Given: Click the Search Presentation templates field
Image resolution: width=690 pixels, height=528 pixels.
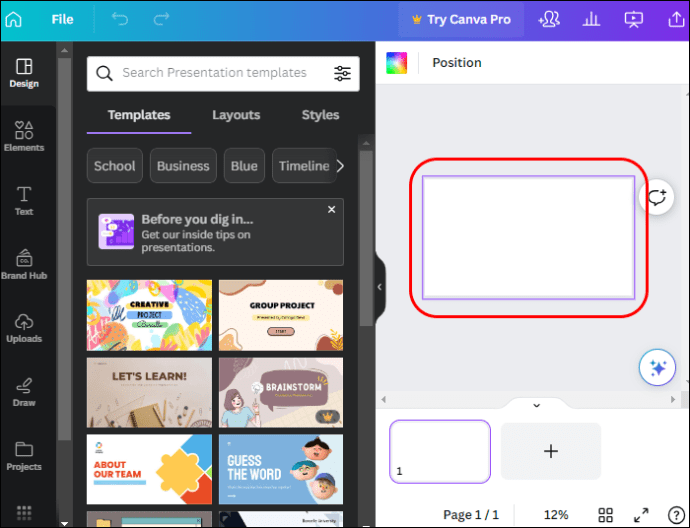Looking at the screenshot, I should (223, 73).
